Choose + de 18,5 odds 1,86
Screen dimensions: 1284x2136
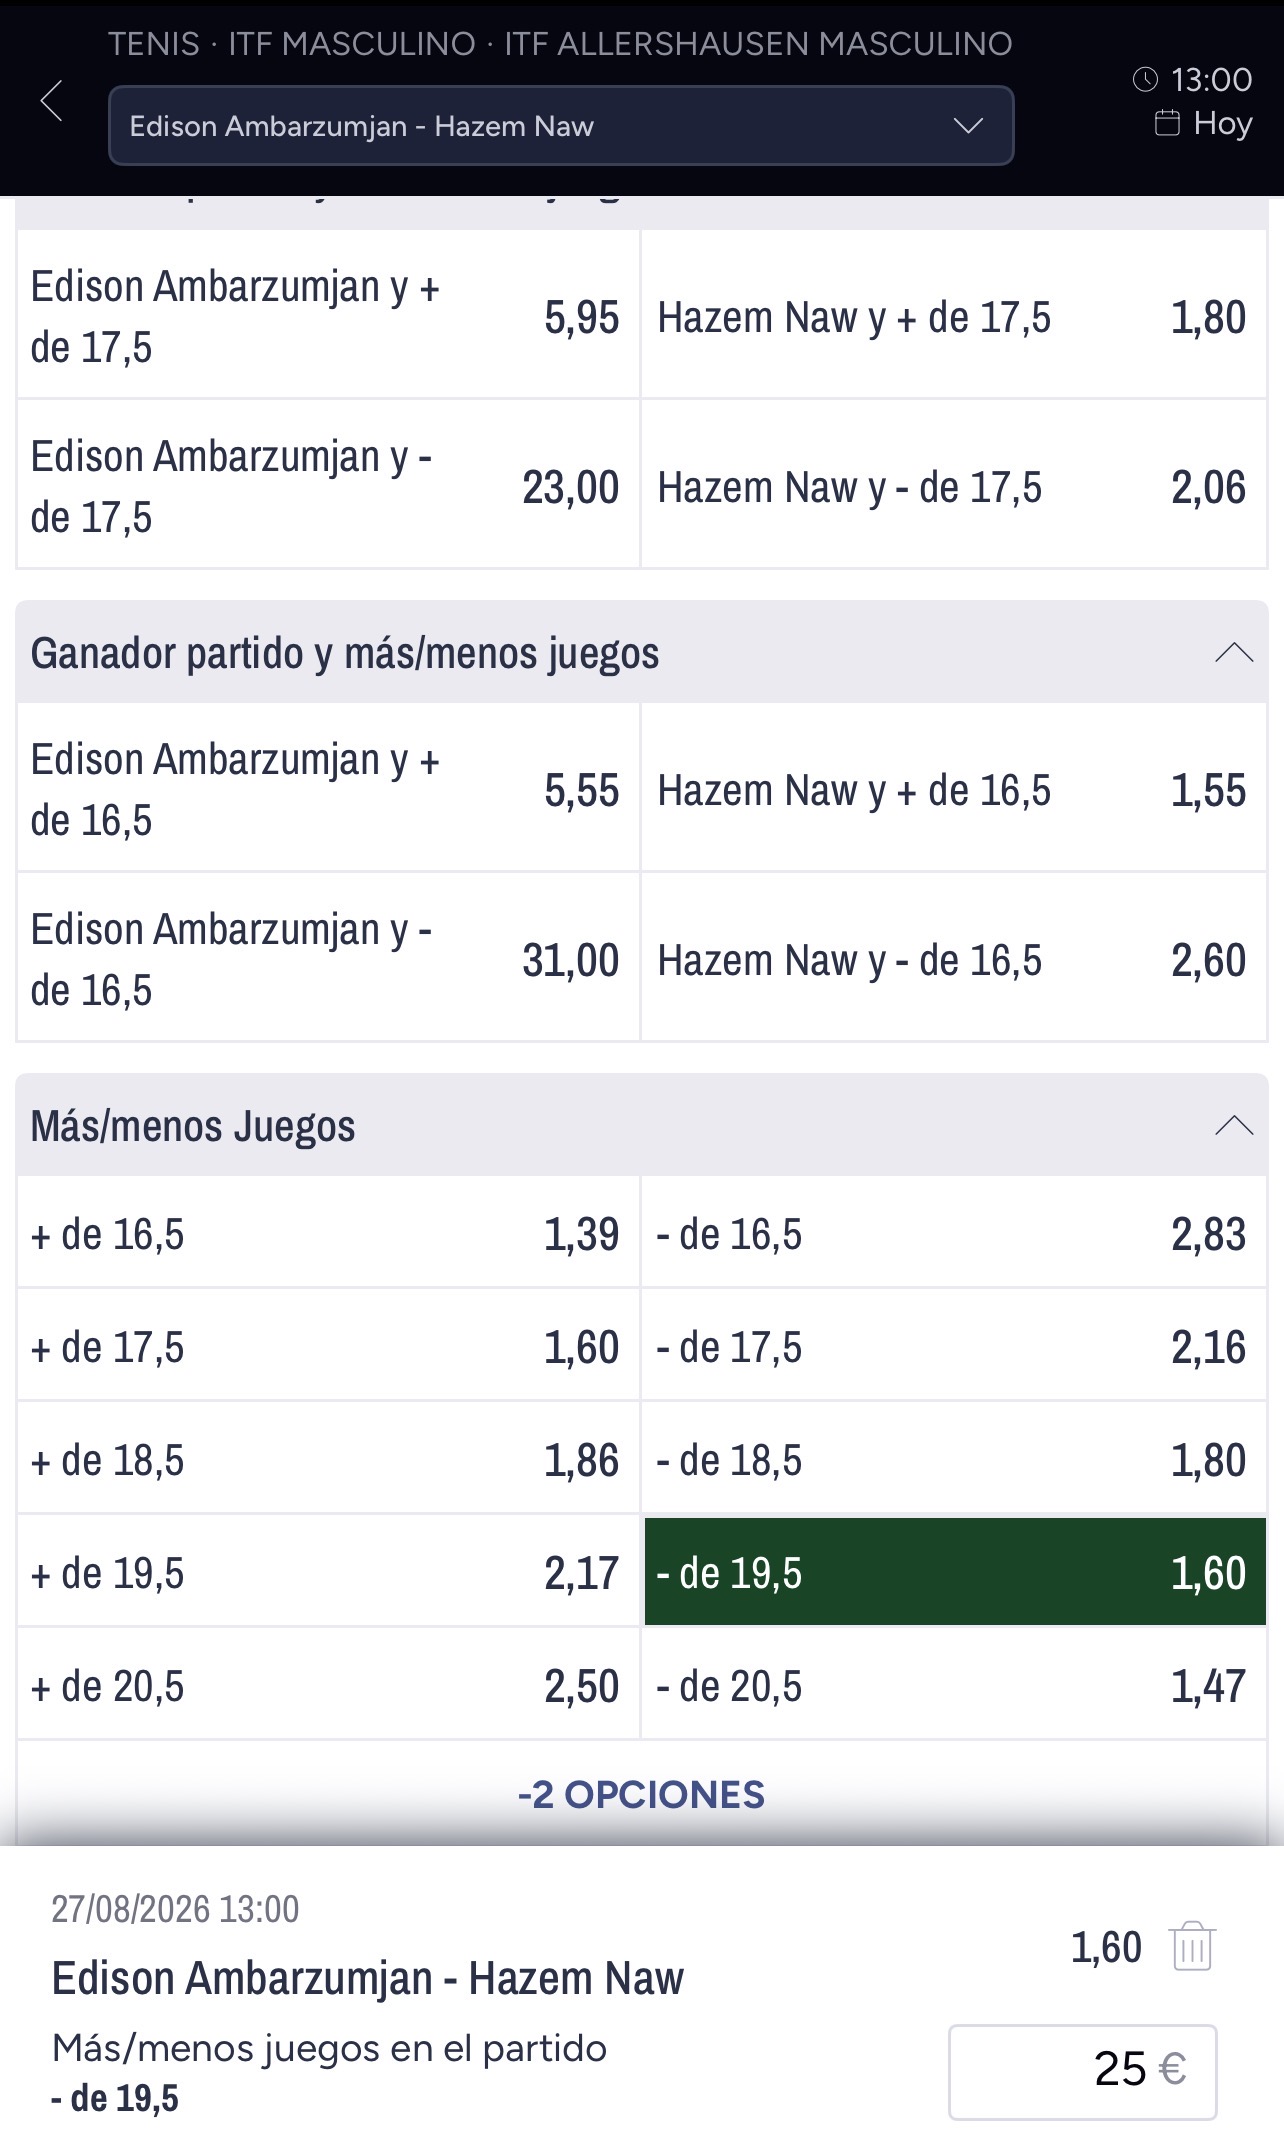point(328,1459)
